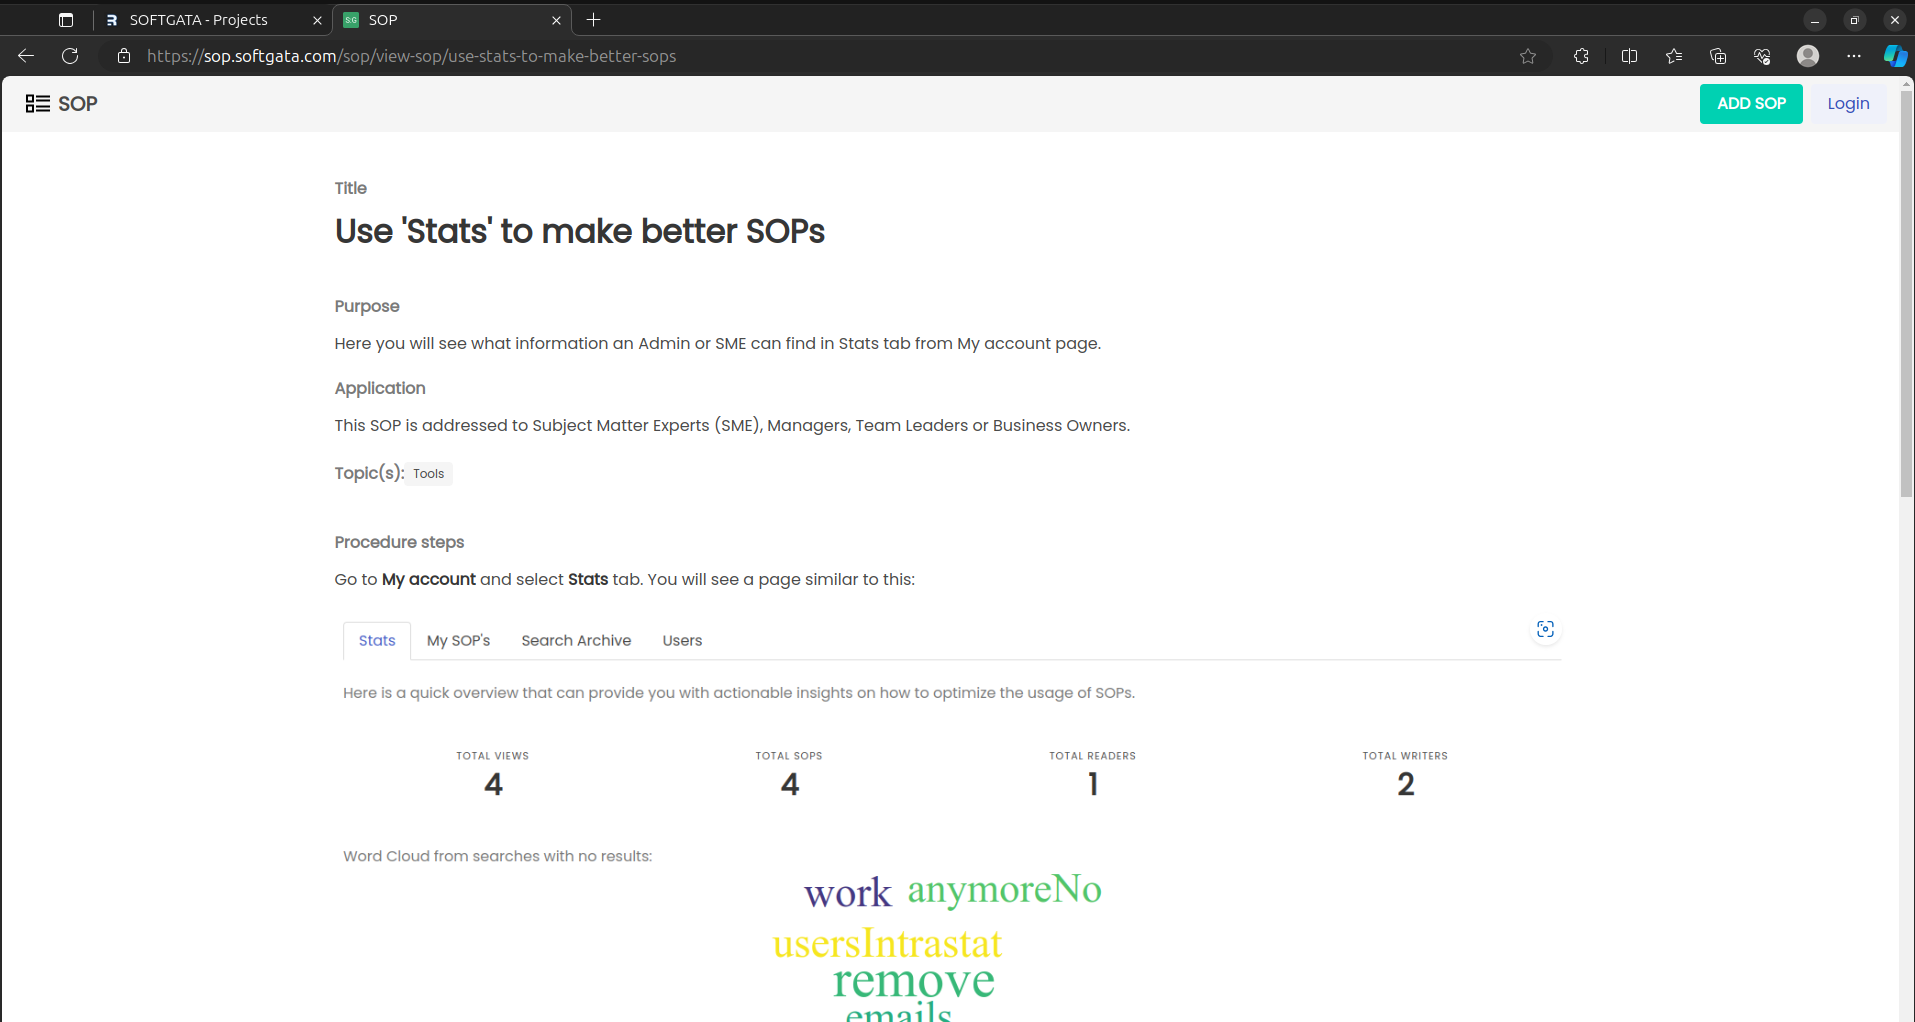Toggle split screen view icon

(1629, 56)
